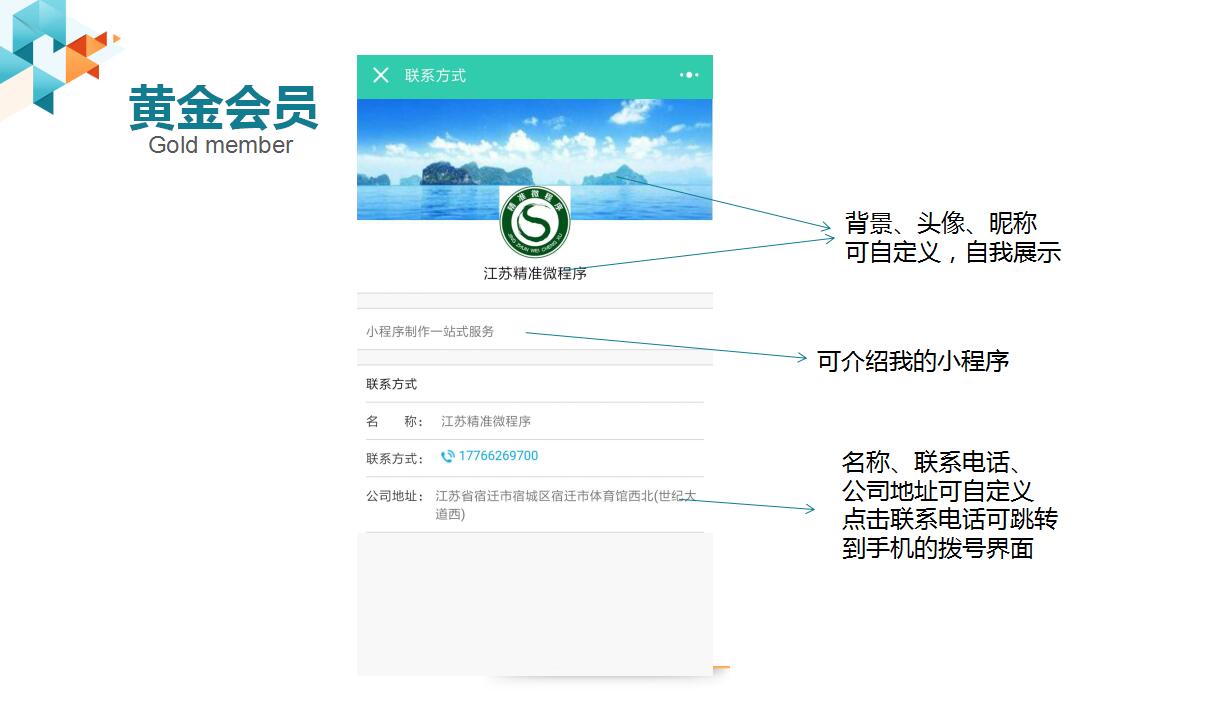
Task: Close the 联系方式 page with the X icon
Action: [380, 76]
